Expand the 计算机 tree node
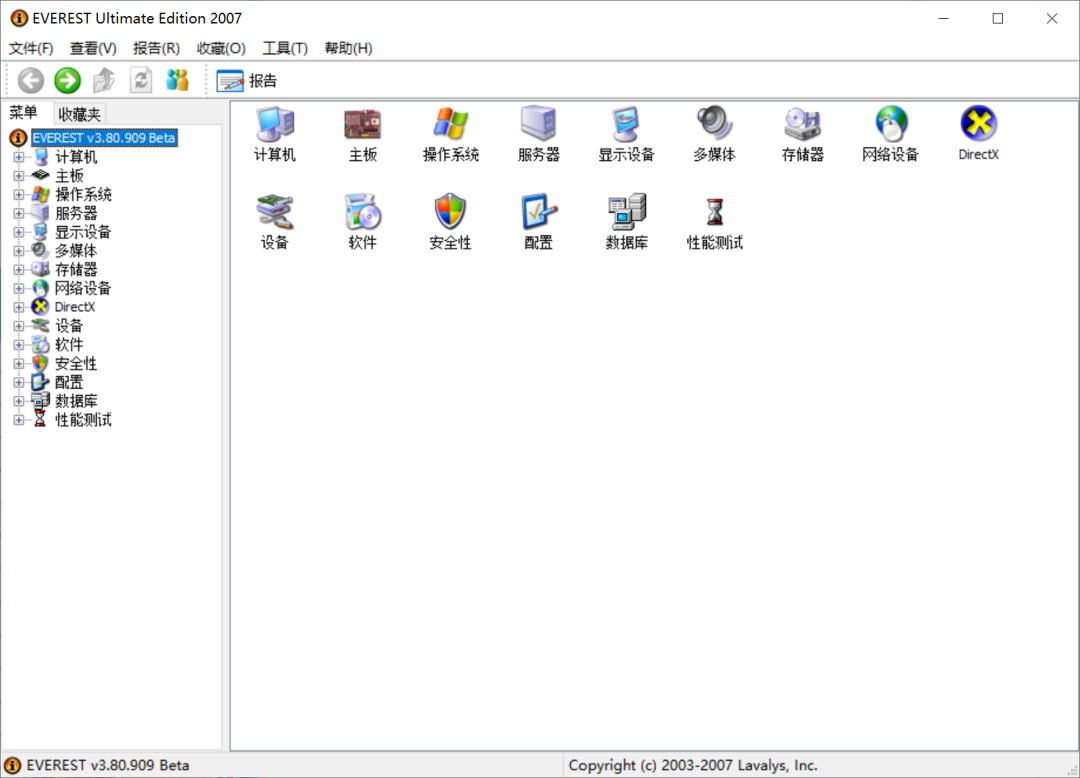The width and height of the screenshot is (1080, 778). tap(19, 157)
